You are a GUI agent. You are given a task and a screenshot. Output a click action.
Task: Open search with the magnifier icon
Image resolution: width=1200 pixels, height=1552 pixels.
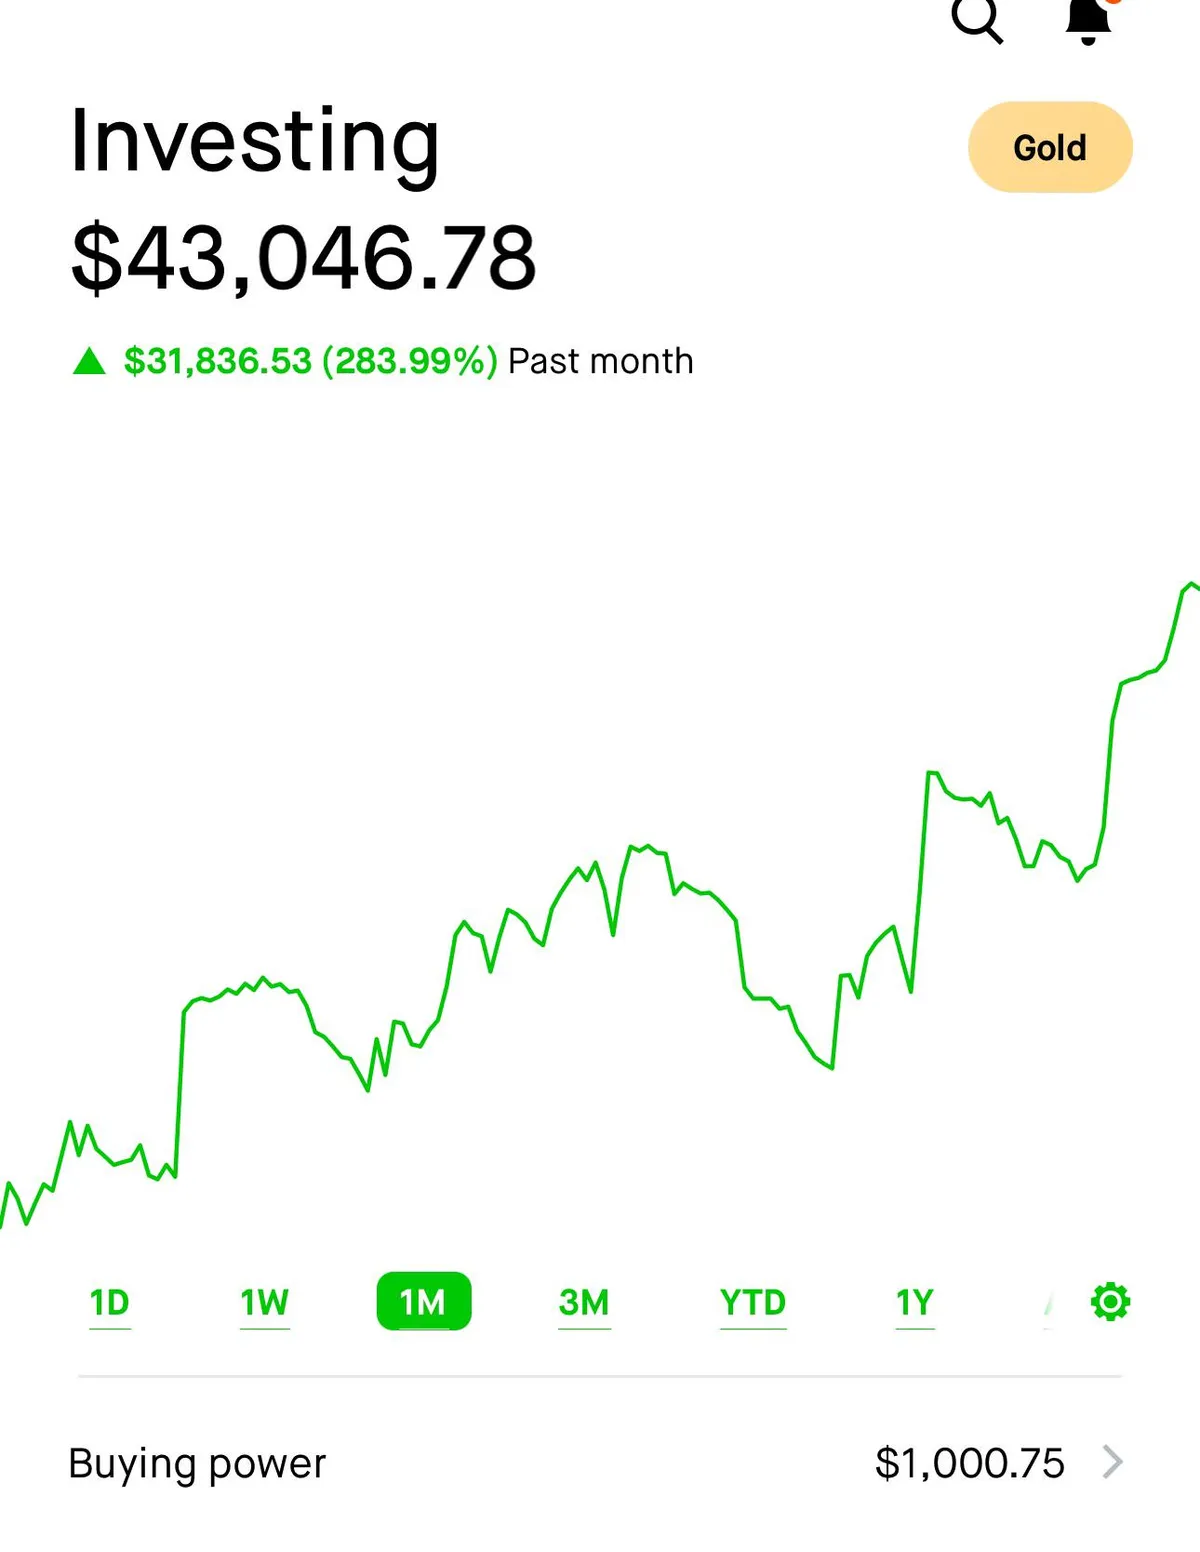click(976, 20)
